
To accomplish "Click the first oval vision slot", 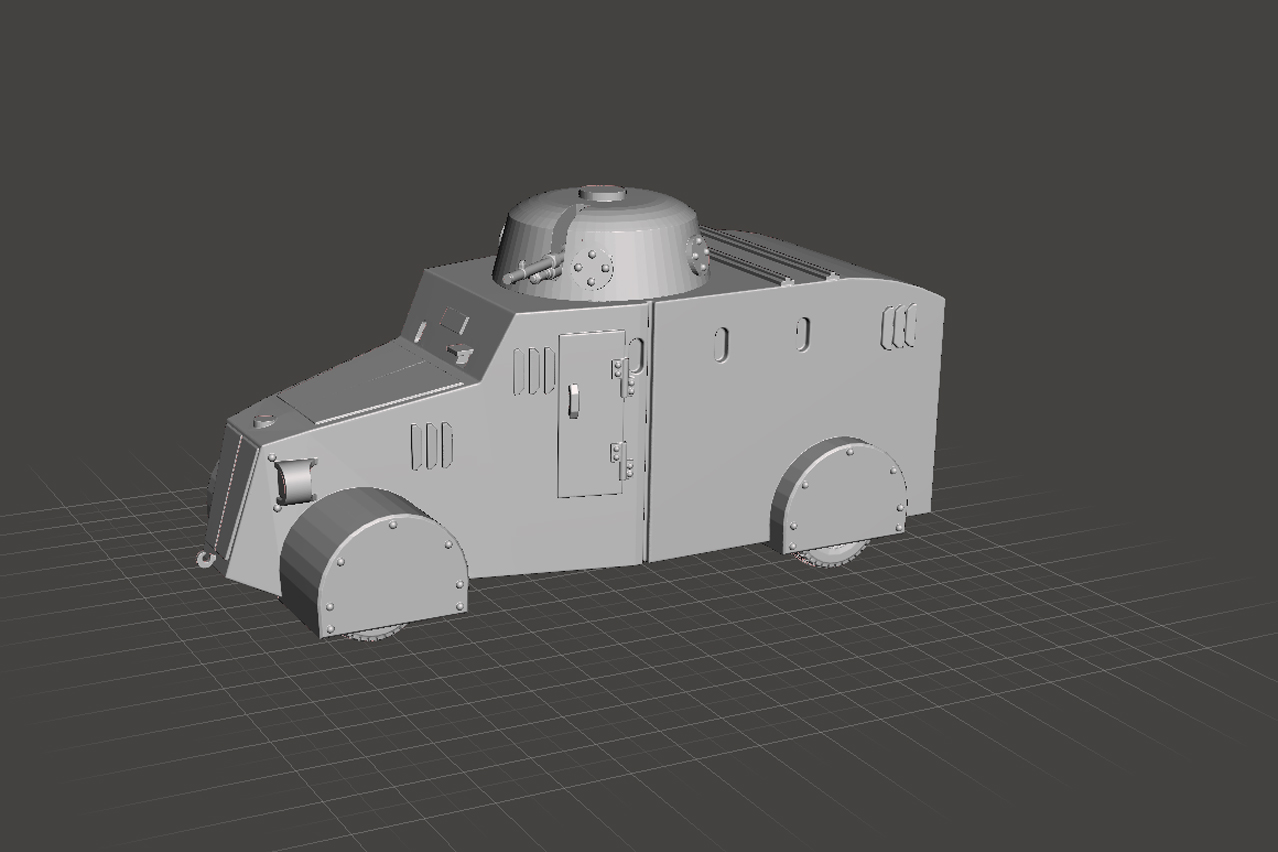I will [x=721, y=343].
